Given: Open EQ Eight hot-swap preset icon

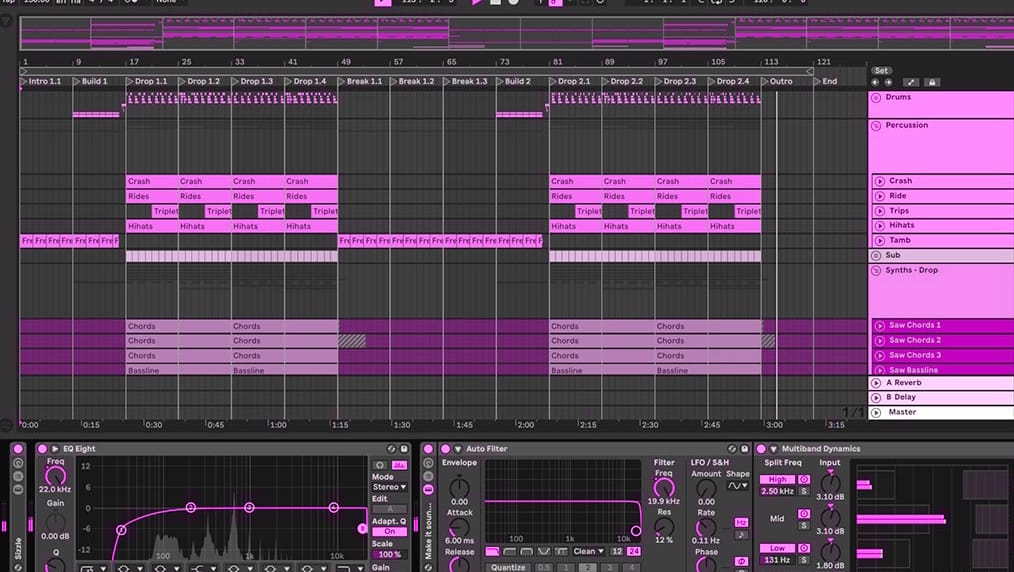Looking at the screenshot, I should (x=391, y=449).
